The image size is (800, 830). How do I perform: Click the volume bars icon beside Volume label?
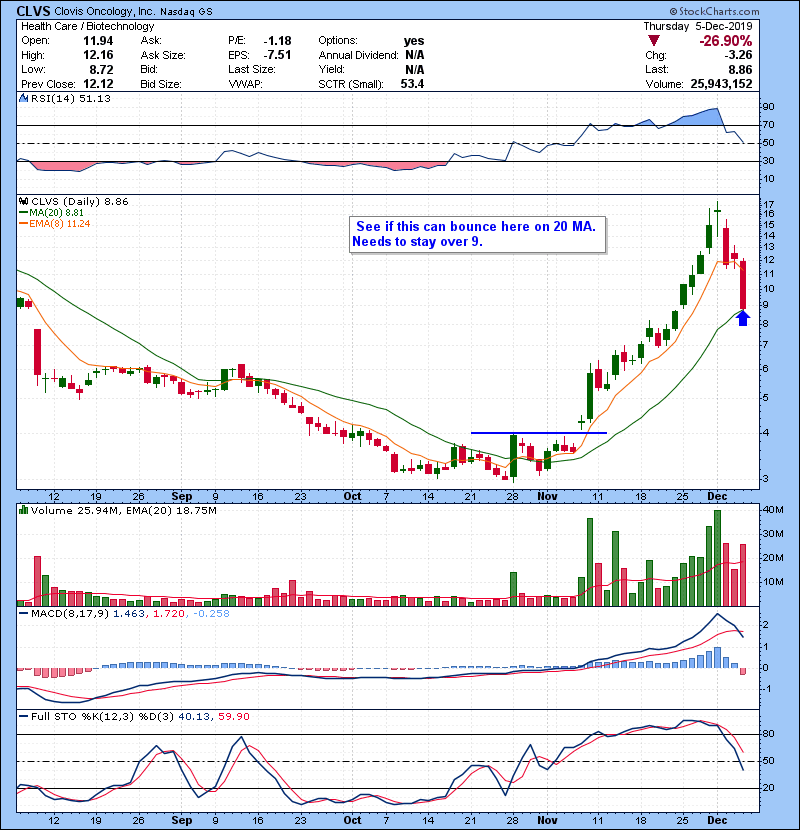pyautogui.click(x=23, y=510)
